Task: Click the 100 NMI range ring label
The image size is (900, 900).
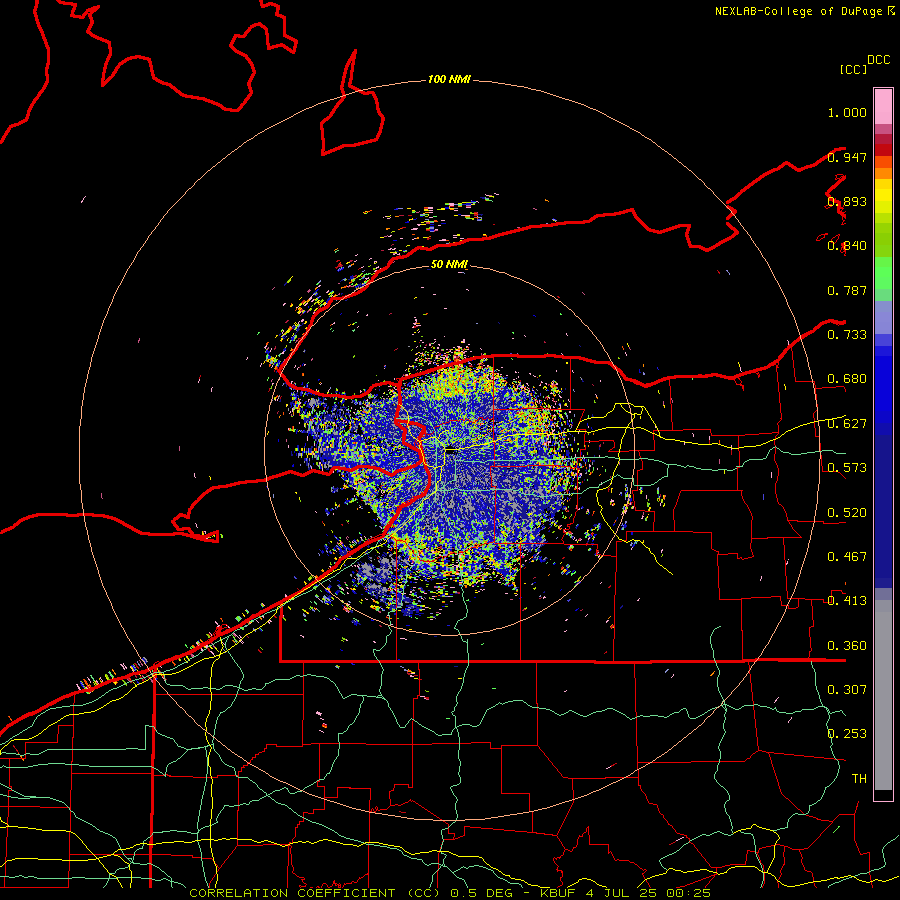Action: pyautogui.click(x=449, y=79)
